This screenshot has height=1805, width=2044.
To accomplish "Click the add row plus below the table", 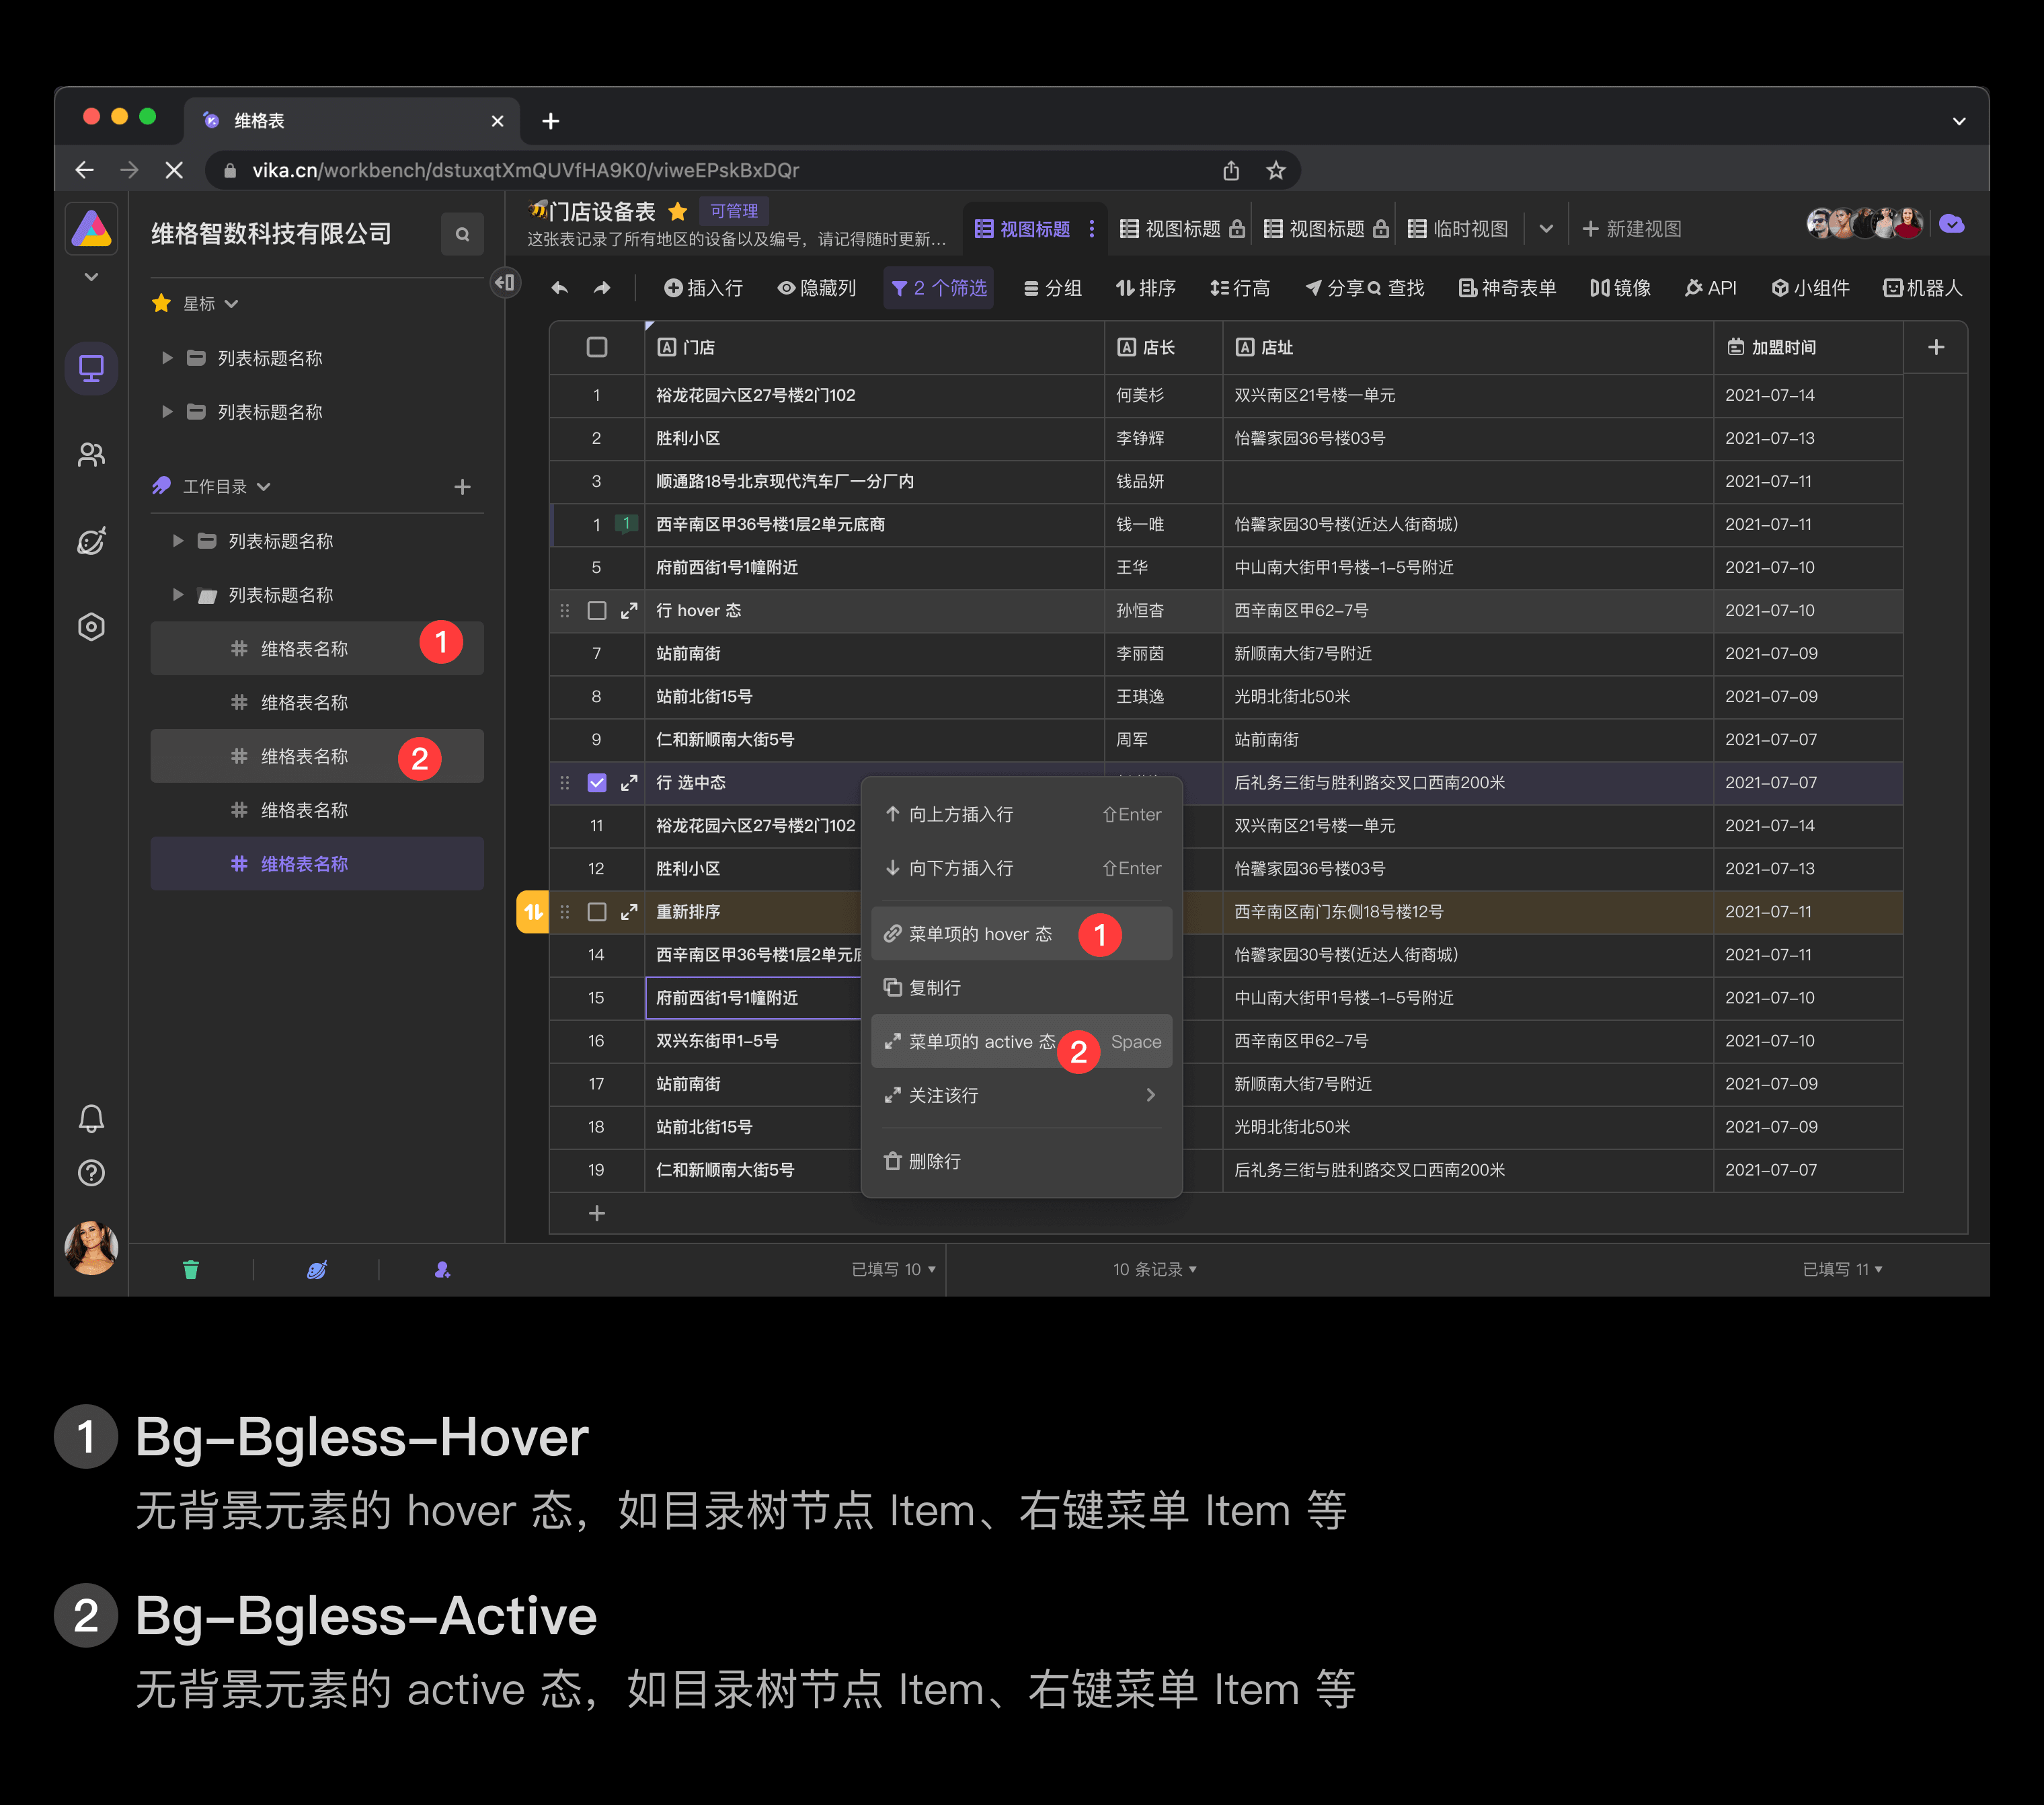I will pyautogui.click(x=597, y=1213).
